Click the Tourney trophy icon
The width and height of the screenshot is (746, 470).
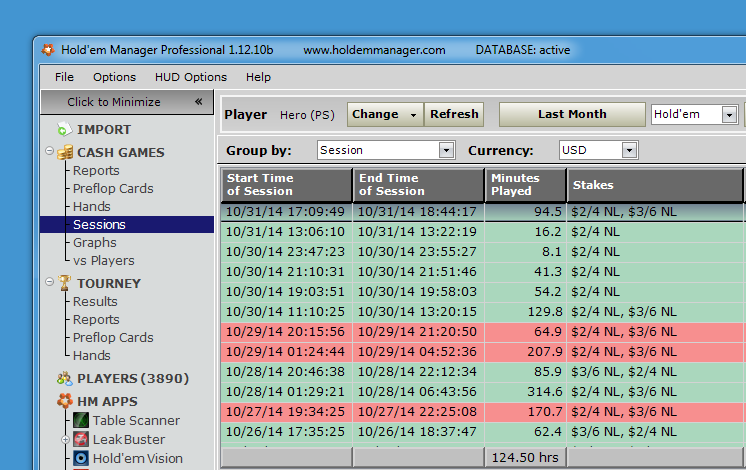[65, 283]
